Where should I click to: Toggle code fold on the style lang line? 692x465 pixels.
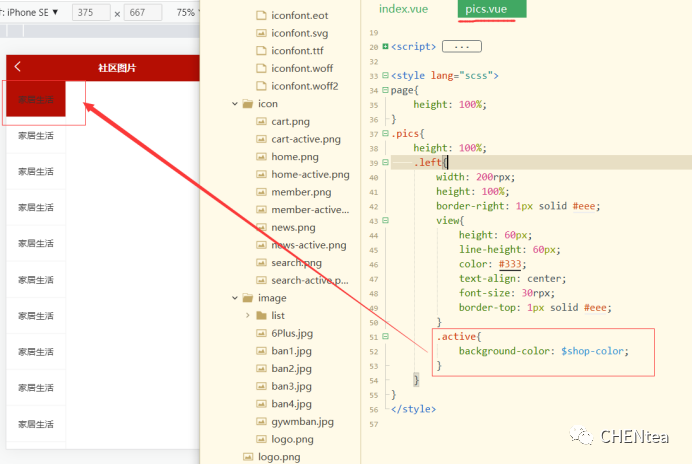tap(385, 76)
